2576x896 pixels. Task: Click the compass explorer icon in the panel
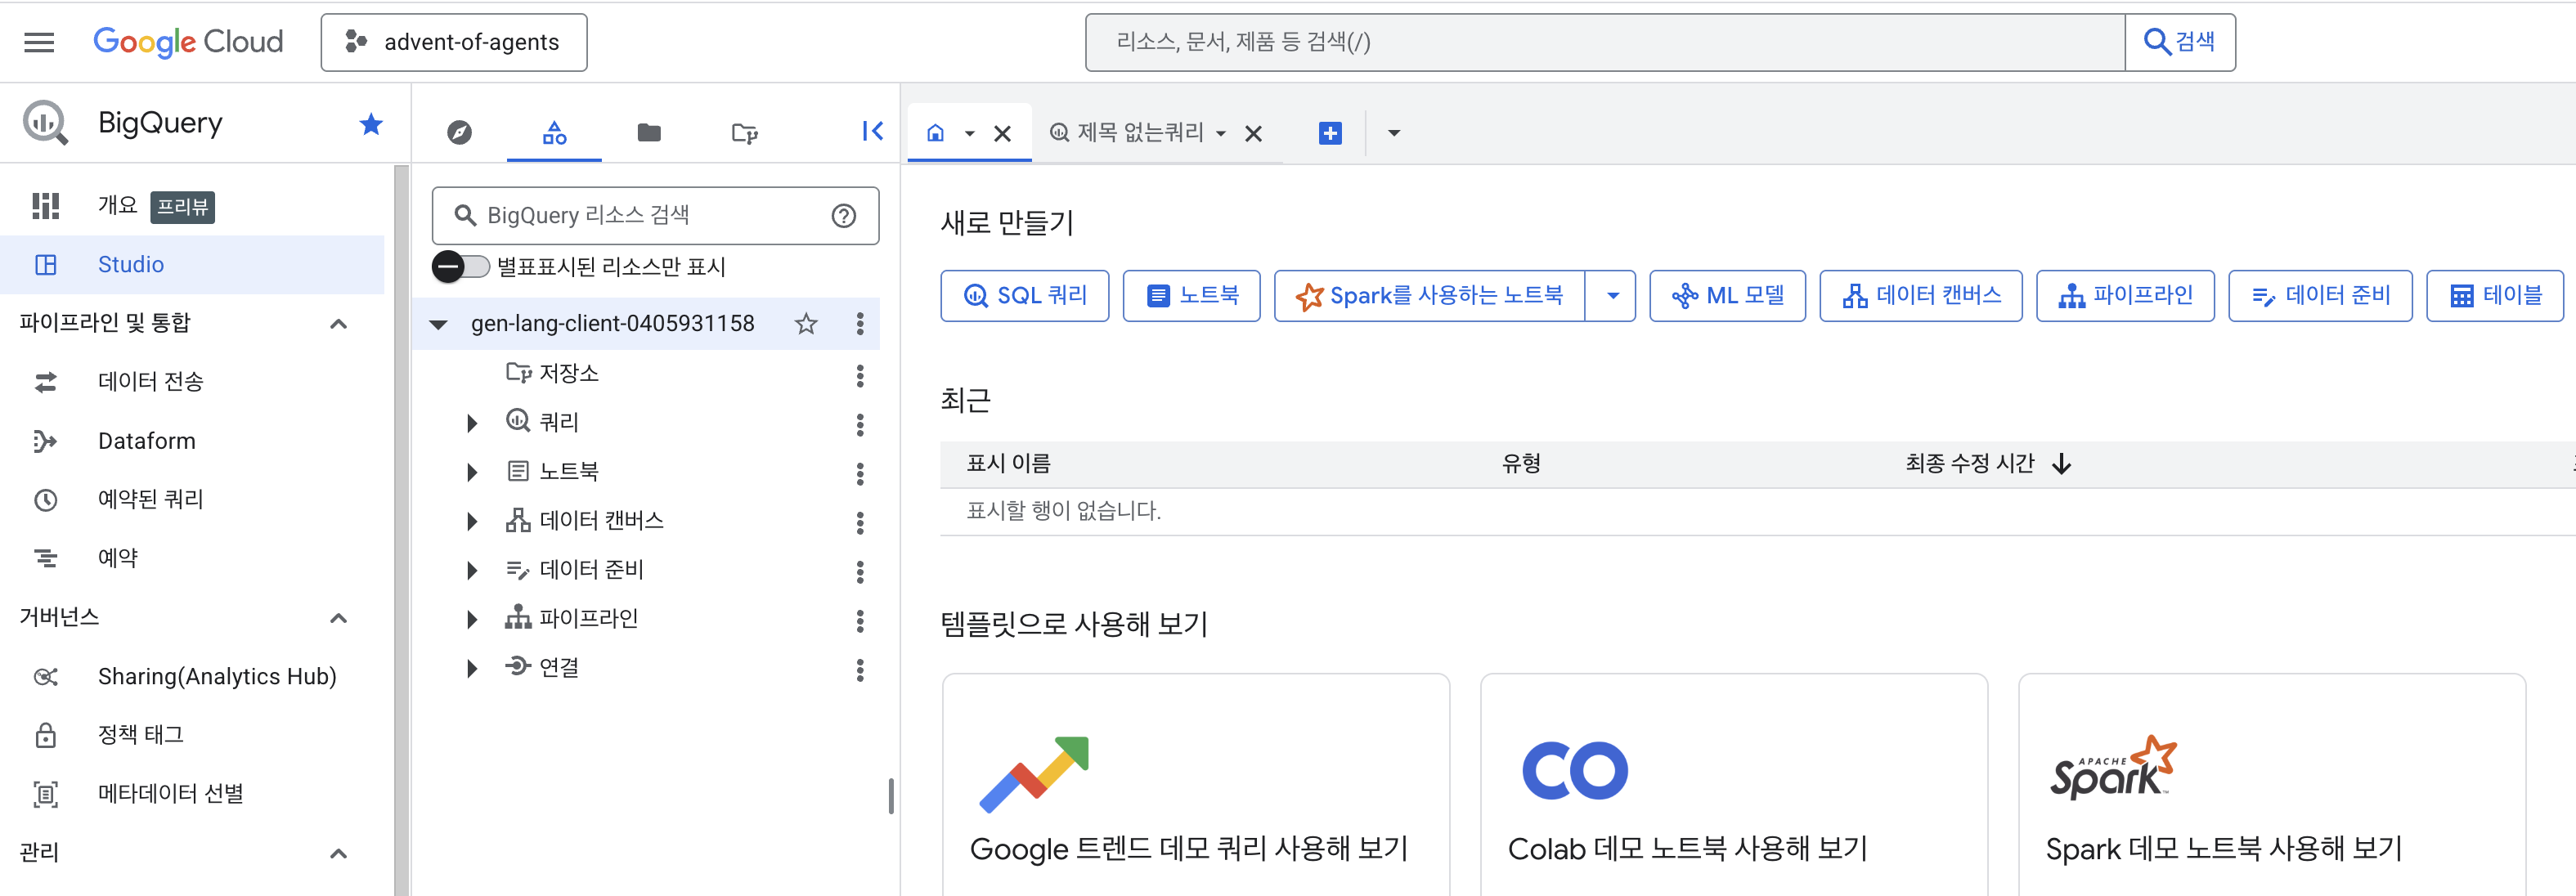point(459,132)
